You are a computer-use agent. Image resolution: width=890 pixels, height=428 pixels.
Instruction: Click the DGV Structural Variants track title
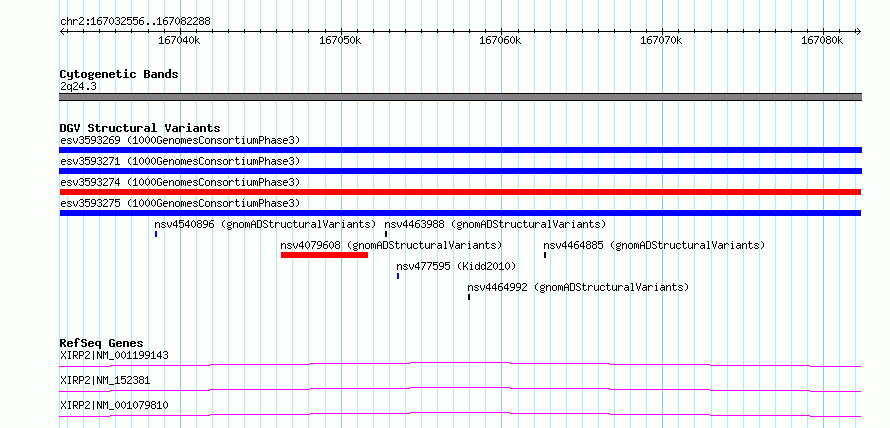140,128
